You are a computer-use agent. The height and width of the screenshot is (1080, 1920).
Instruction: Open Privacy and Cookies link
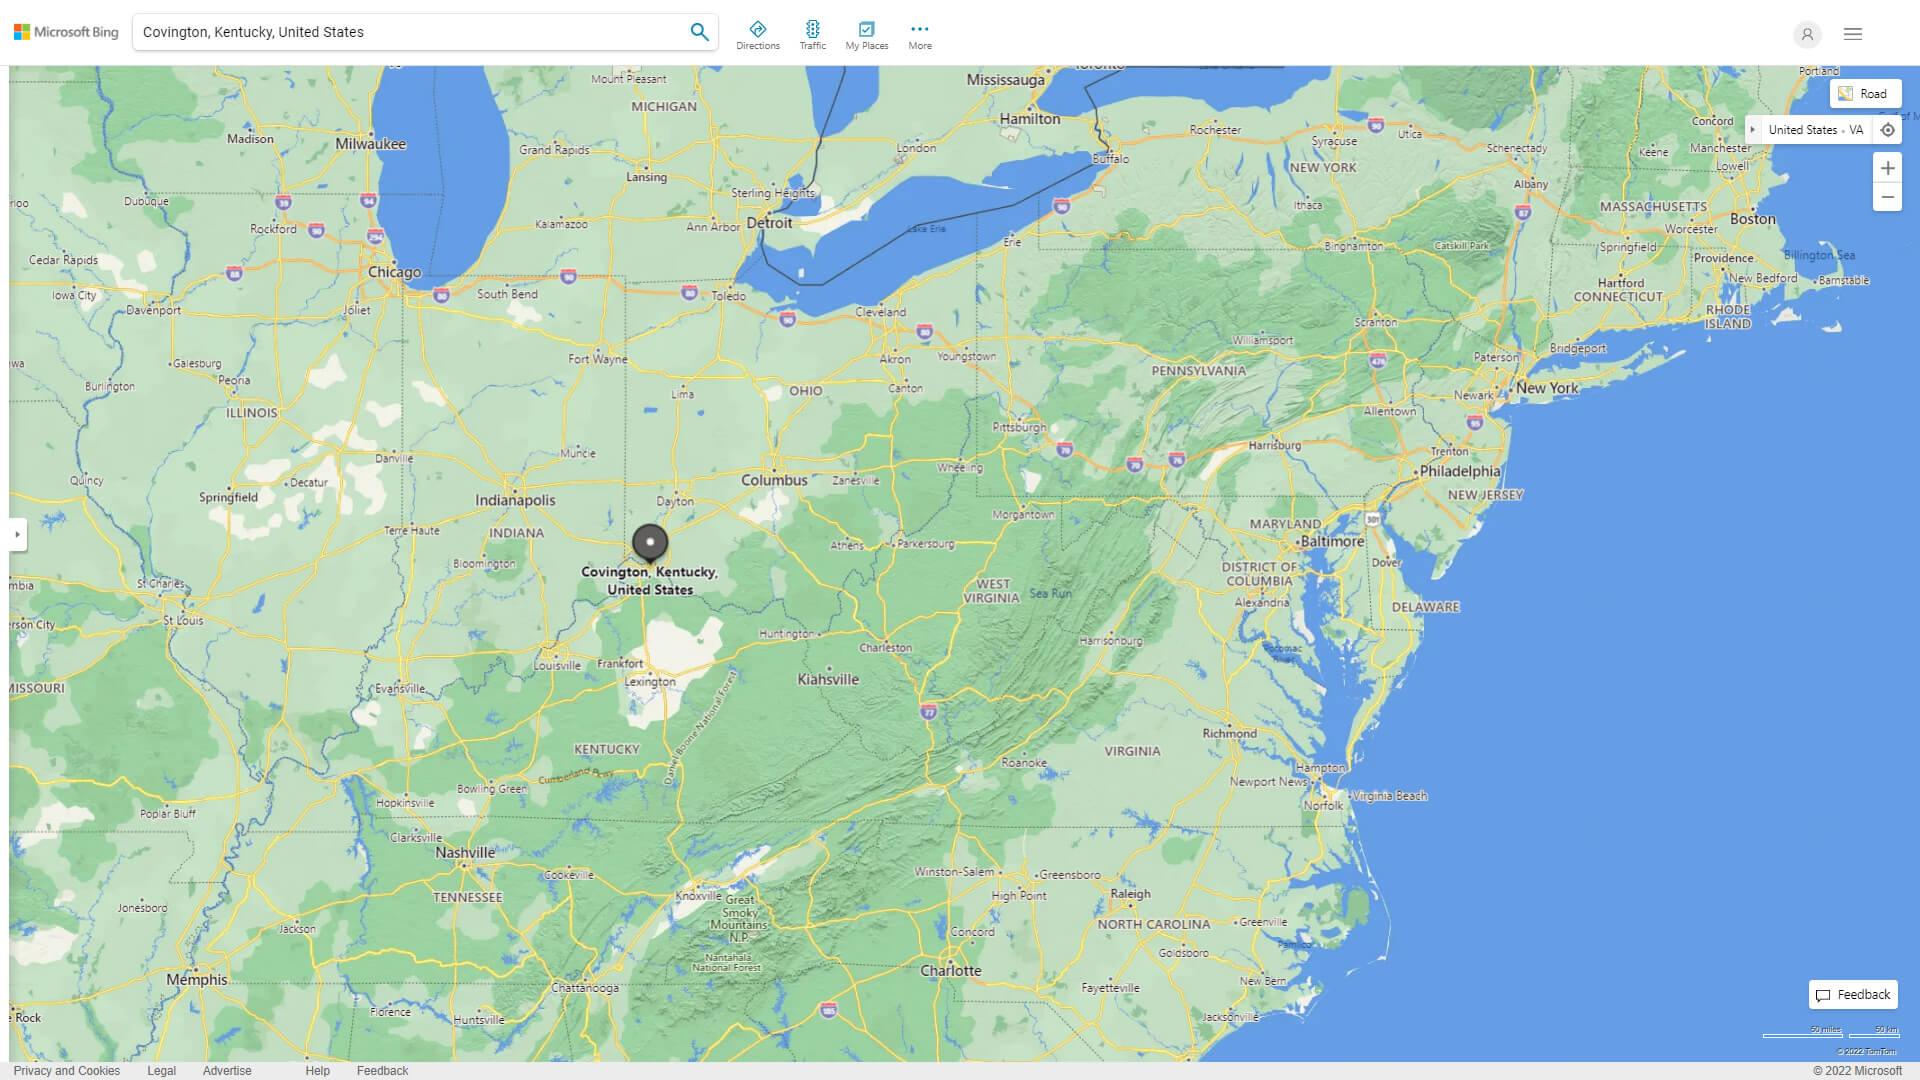67,1070
